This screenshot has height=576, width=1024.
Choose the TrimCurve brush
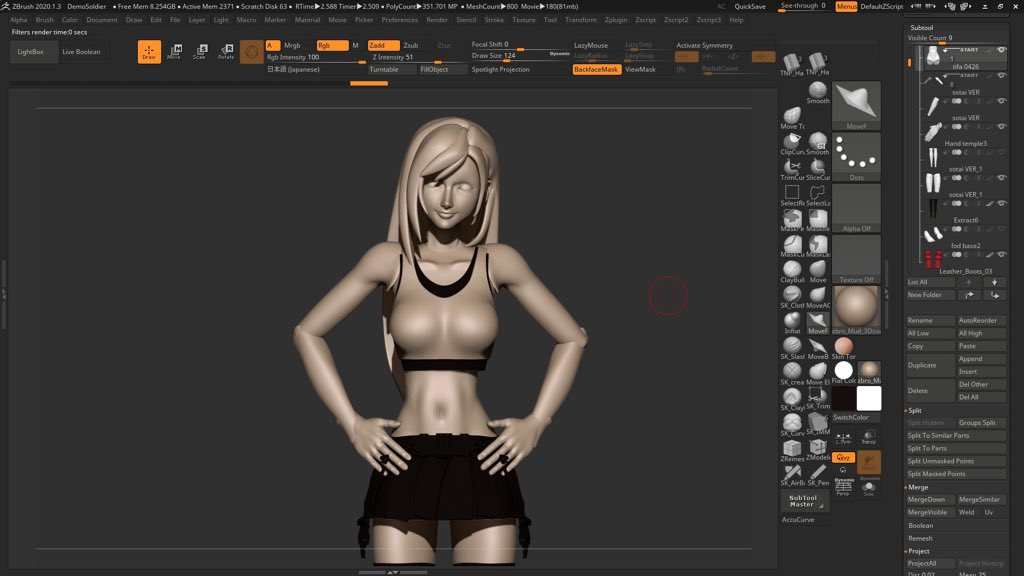pos(792,167)
